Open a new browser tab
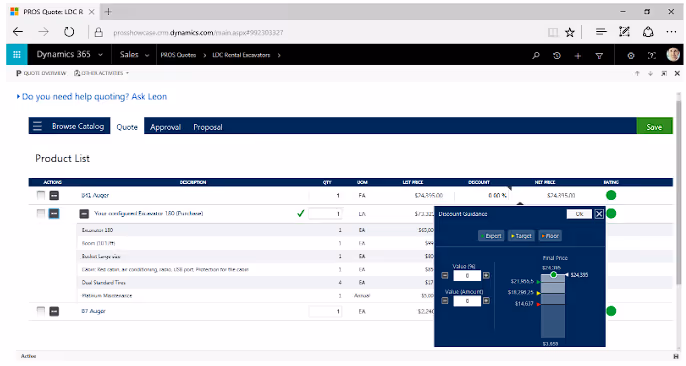The width and height of the screenshot is (686, 366). pos(108,12)
